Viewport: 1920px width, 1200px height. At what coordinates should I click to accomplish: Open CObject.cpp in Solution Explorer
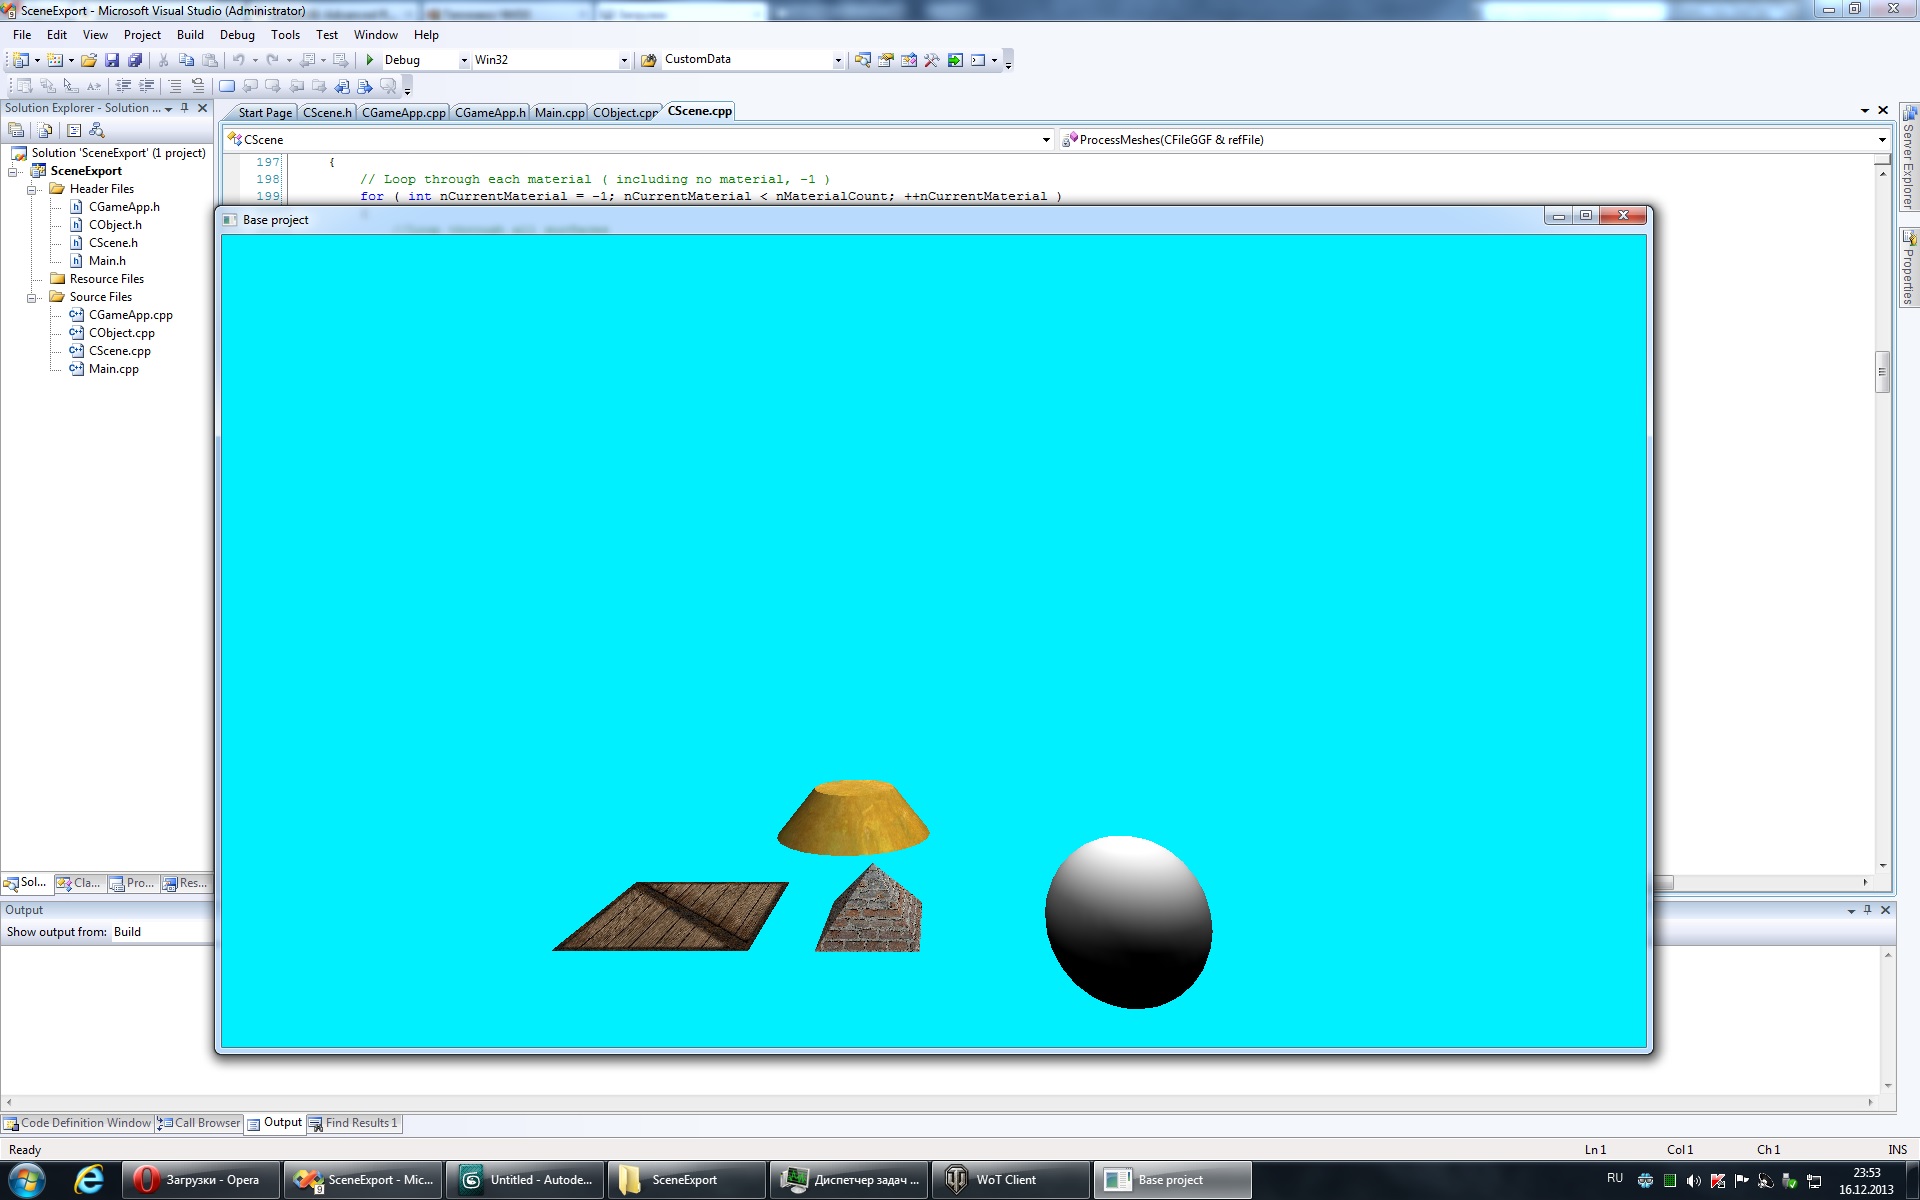point(121,333)
